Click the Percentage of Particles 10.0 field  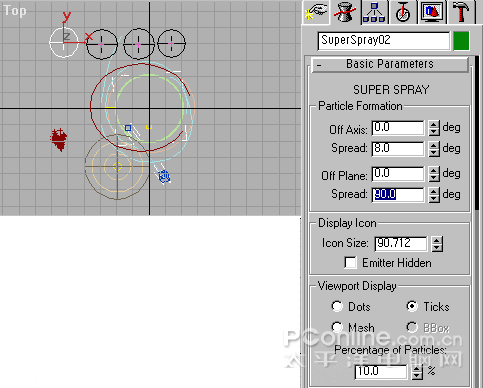tap(381, 372)
